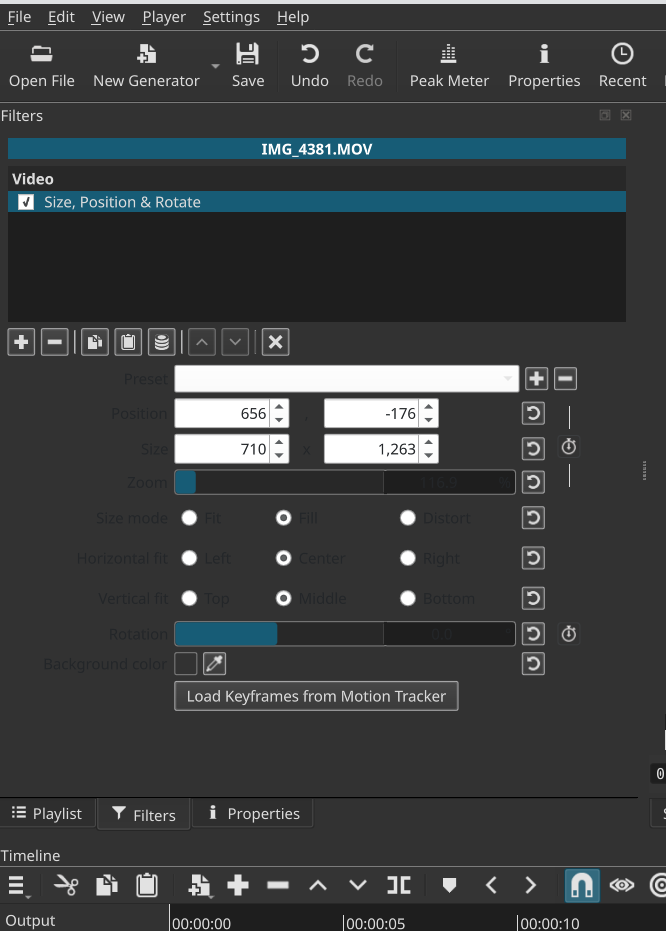Click the Zoom slider

pos(345,482)
